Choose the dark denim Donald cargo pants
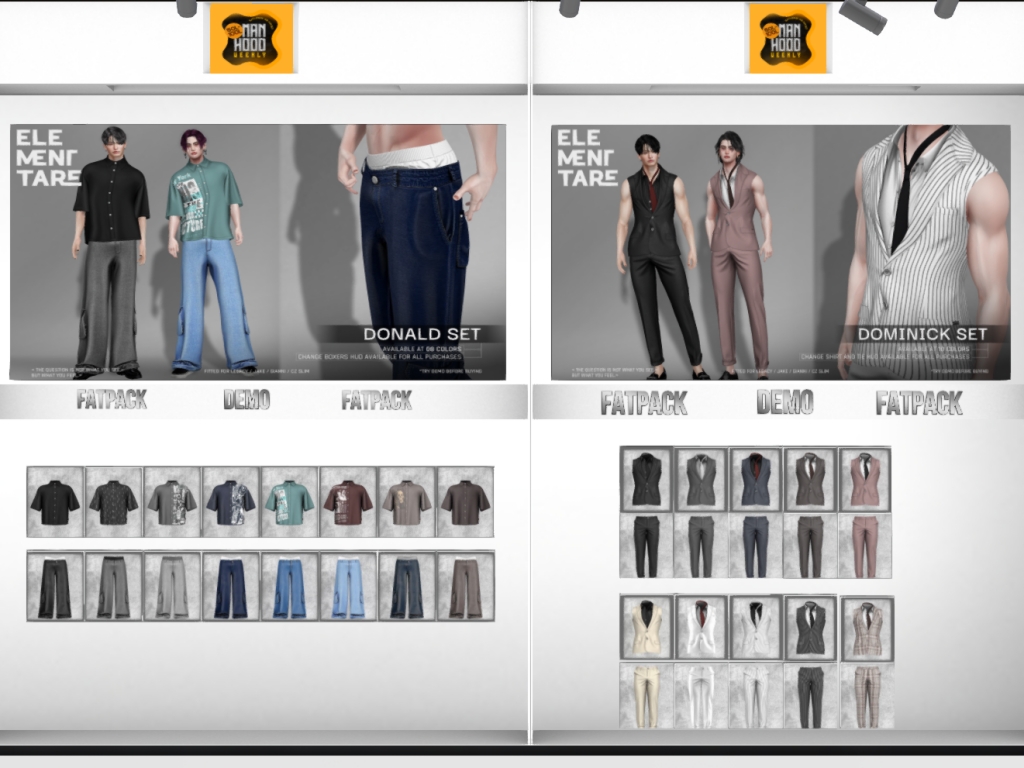Viewport: 1024px width, 768px height. (407, 586)
